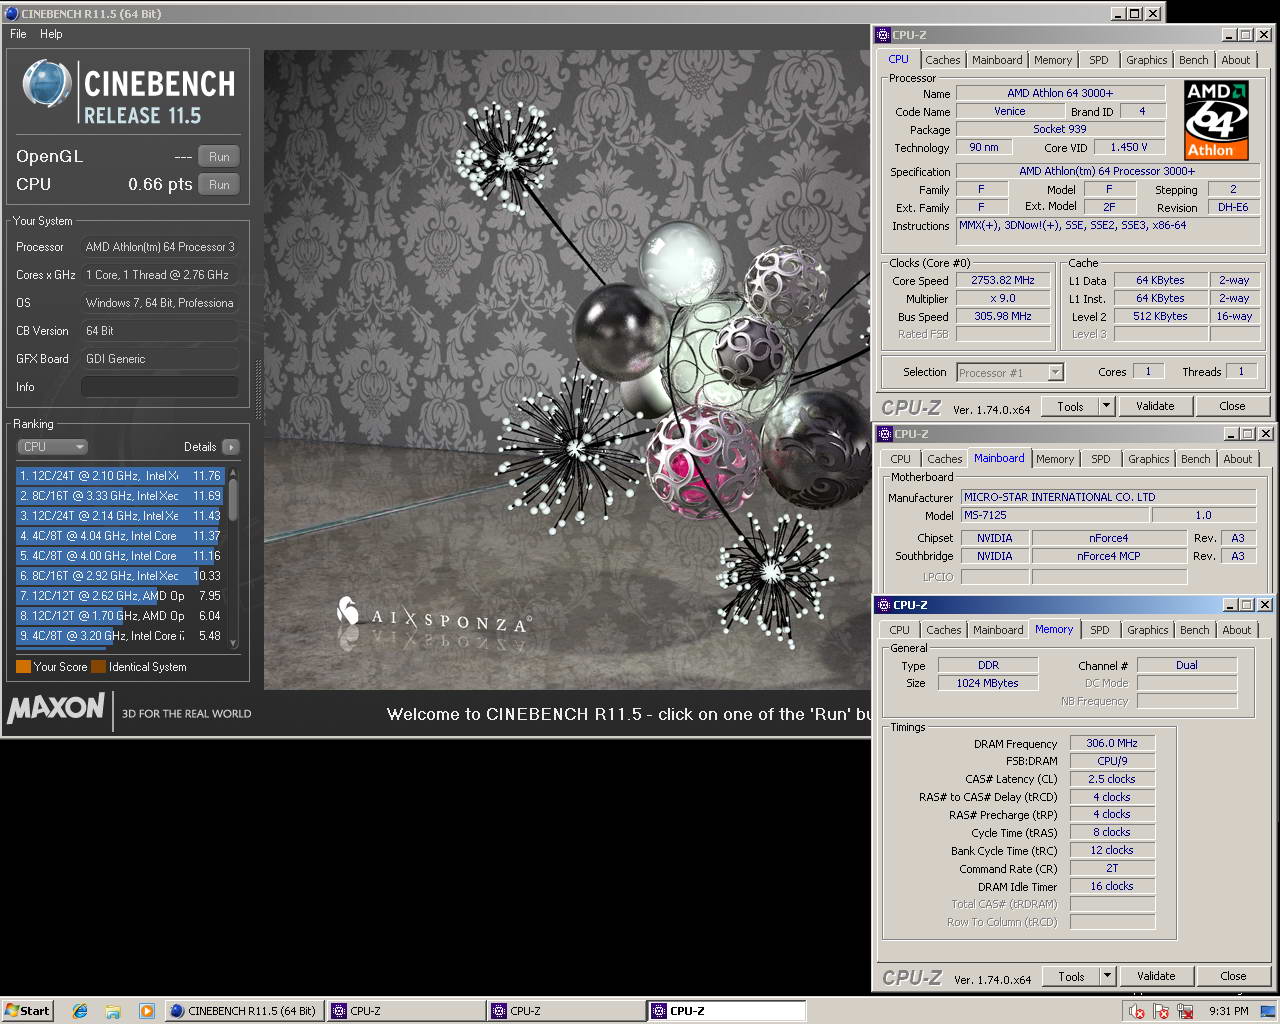
Task: Open Windows Explorer from the taskbar
Action: (x=113, y=1011)
